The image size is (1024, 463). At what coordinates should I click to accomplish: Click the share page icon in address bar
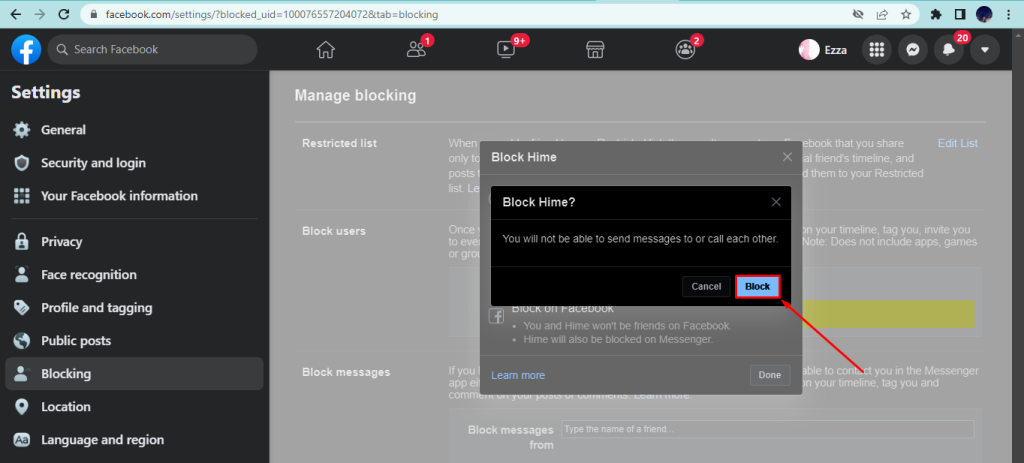(x=882, y=14)
